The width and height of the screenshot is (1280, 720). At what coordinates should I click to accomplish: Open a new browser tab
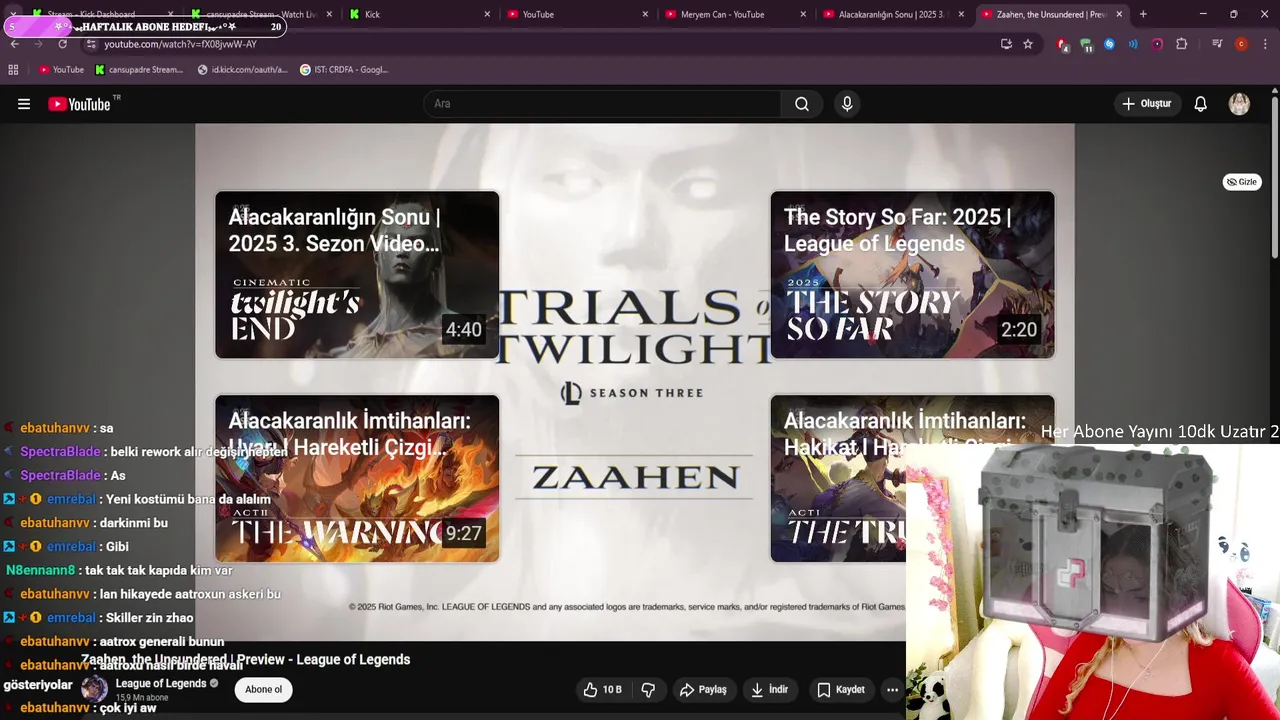(x=1143, y=14)
